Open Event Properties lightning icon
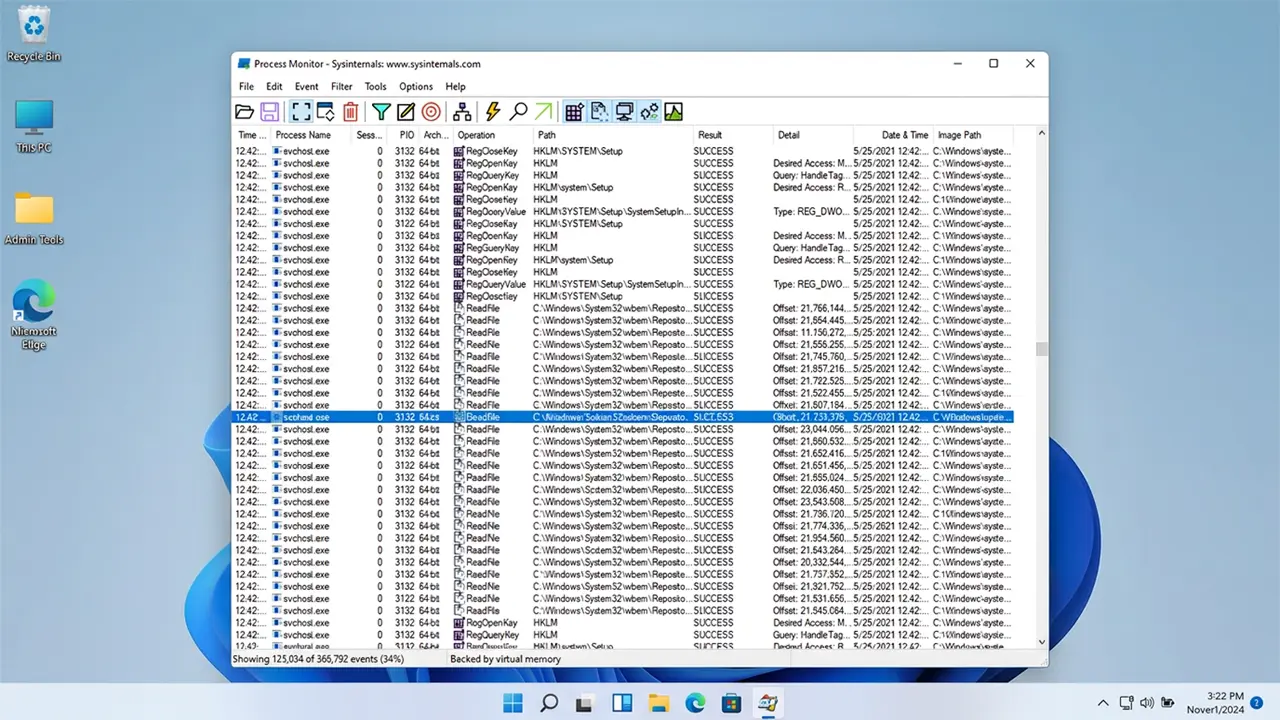Image resolution: width=1280 pixels, height=720 pixels. [x=493, y=112]
